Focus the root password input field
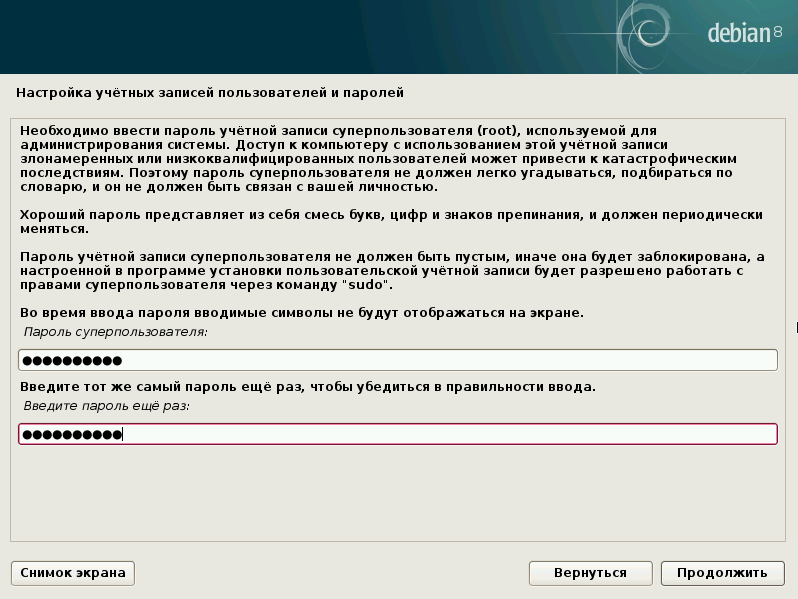 pos(450,360)
